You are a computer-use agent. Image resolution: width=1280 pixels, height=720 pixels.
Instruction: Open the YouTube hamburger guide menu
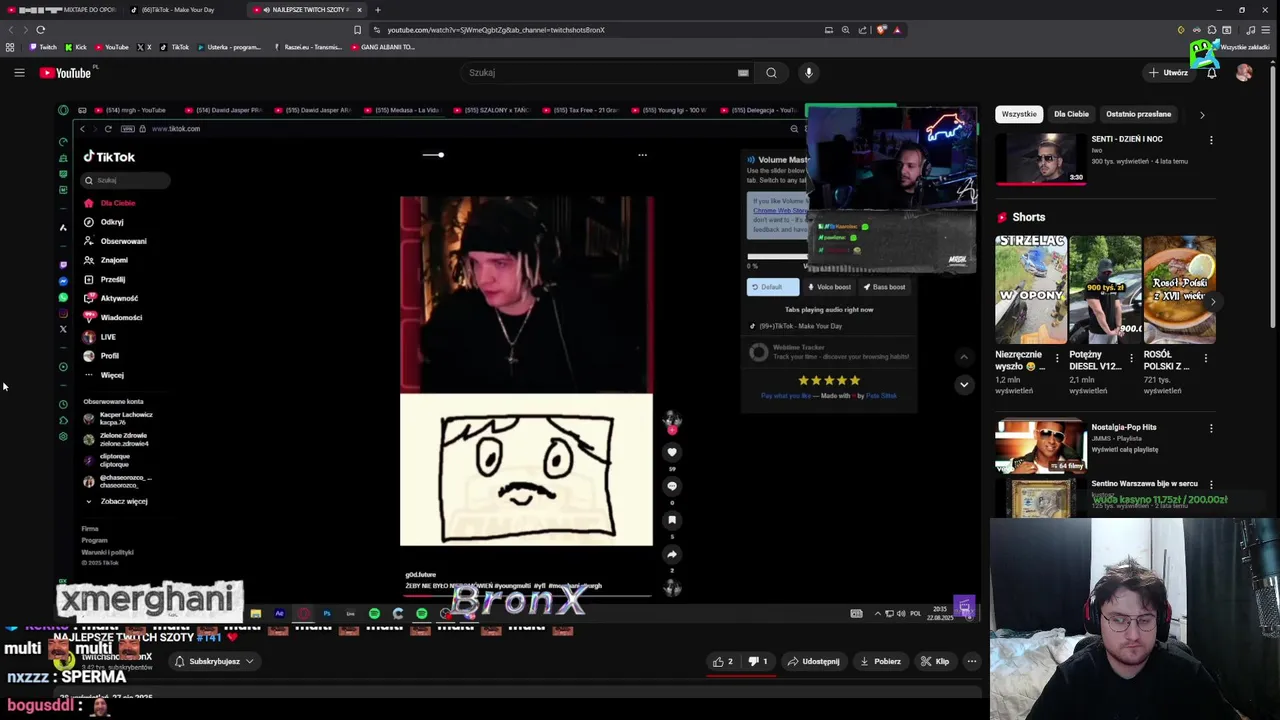point(19,72)
